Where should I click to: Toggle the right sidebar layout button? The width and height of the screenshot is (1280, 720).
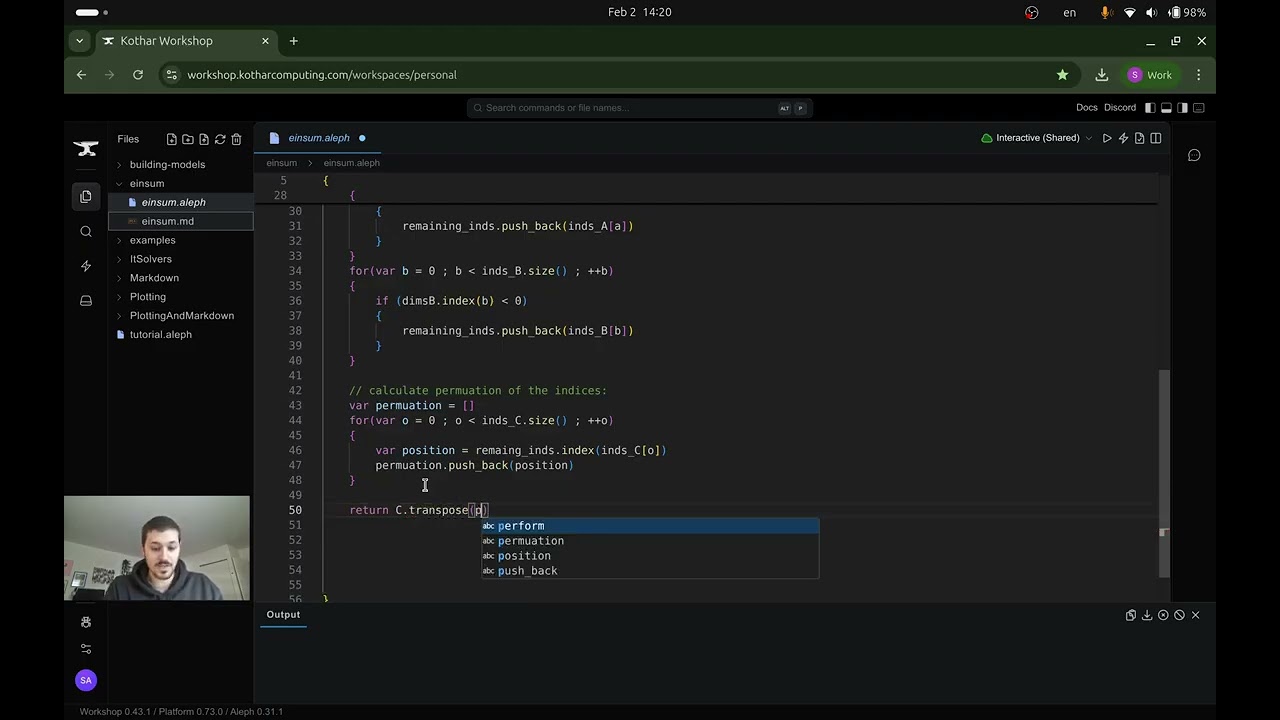click(1182, 108)
